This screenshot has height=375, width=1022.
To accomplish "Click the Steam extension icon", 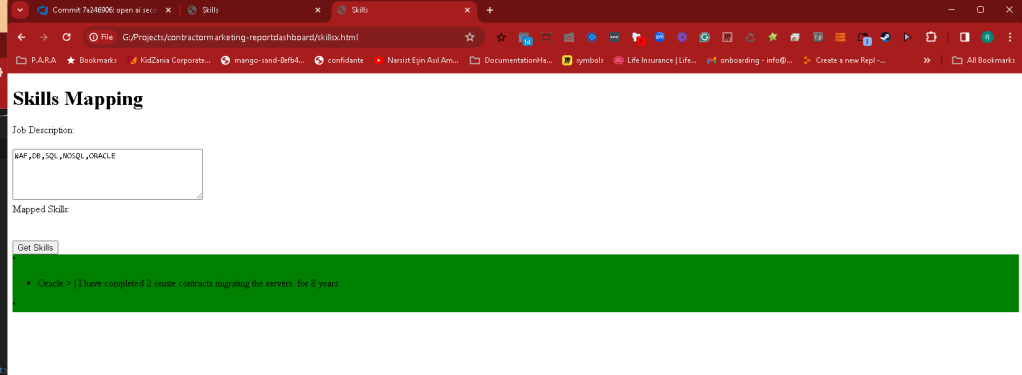I will tap(885, 37).
